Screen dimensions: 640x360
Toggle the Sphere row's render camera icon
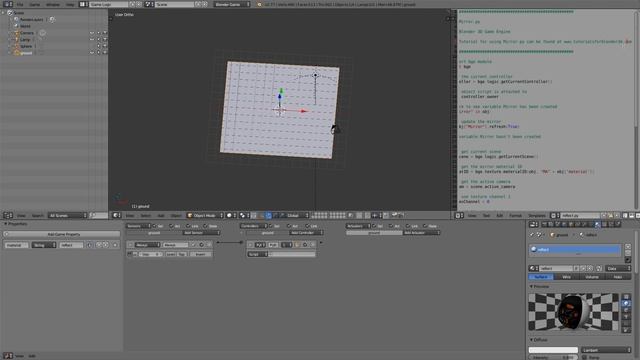[105, 46]
